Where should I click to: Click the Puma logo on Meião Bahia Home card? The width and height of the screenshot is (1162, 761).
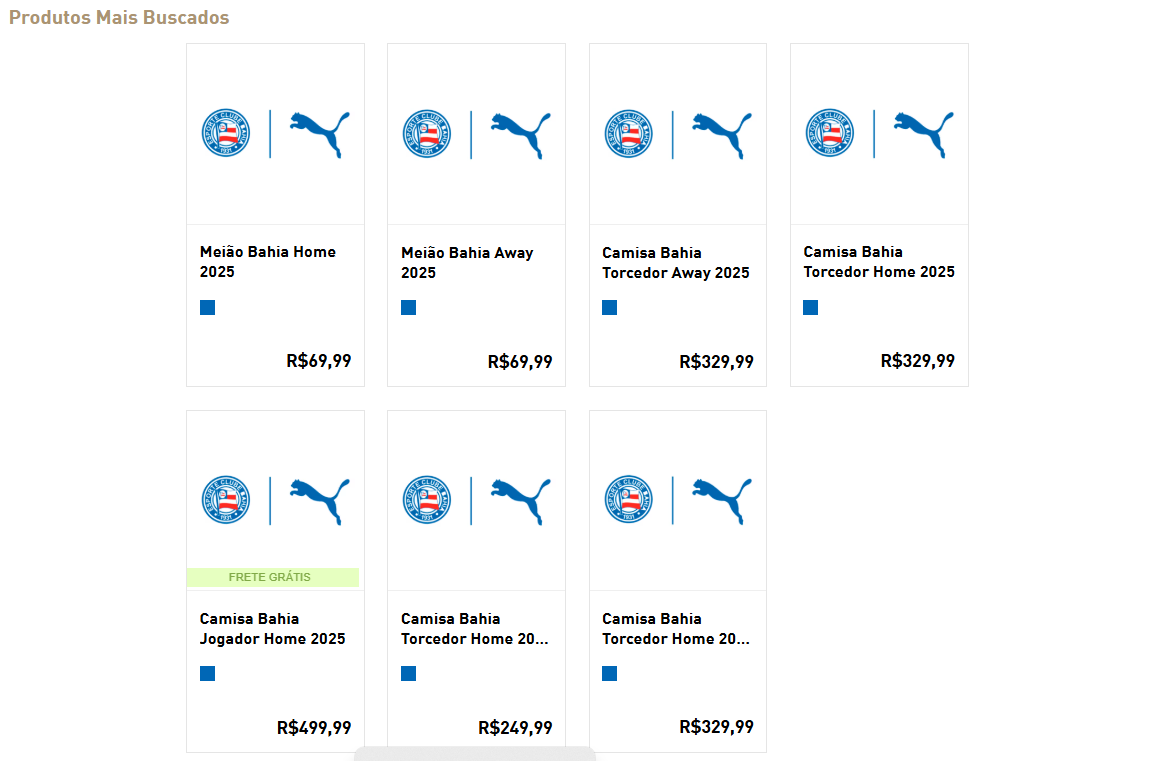click(319, 134)
